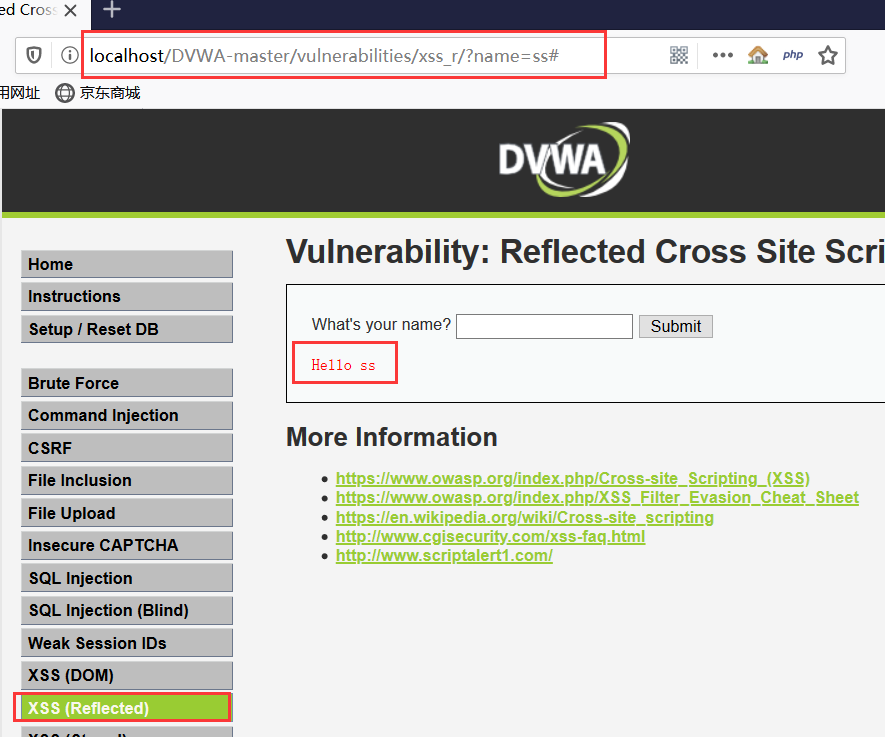Click the DVWA logo
This screenshot has width=885, height=737.
pyautogui.click(x=564, y=160)
